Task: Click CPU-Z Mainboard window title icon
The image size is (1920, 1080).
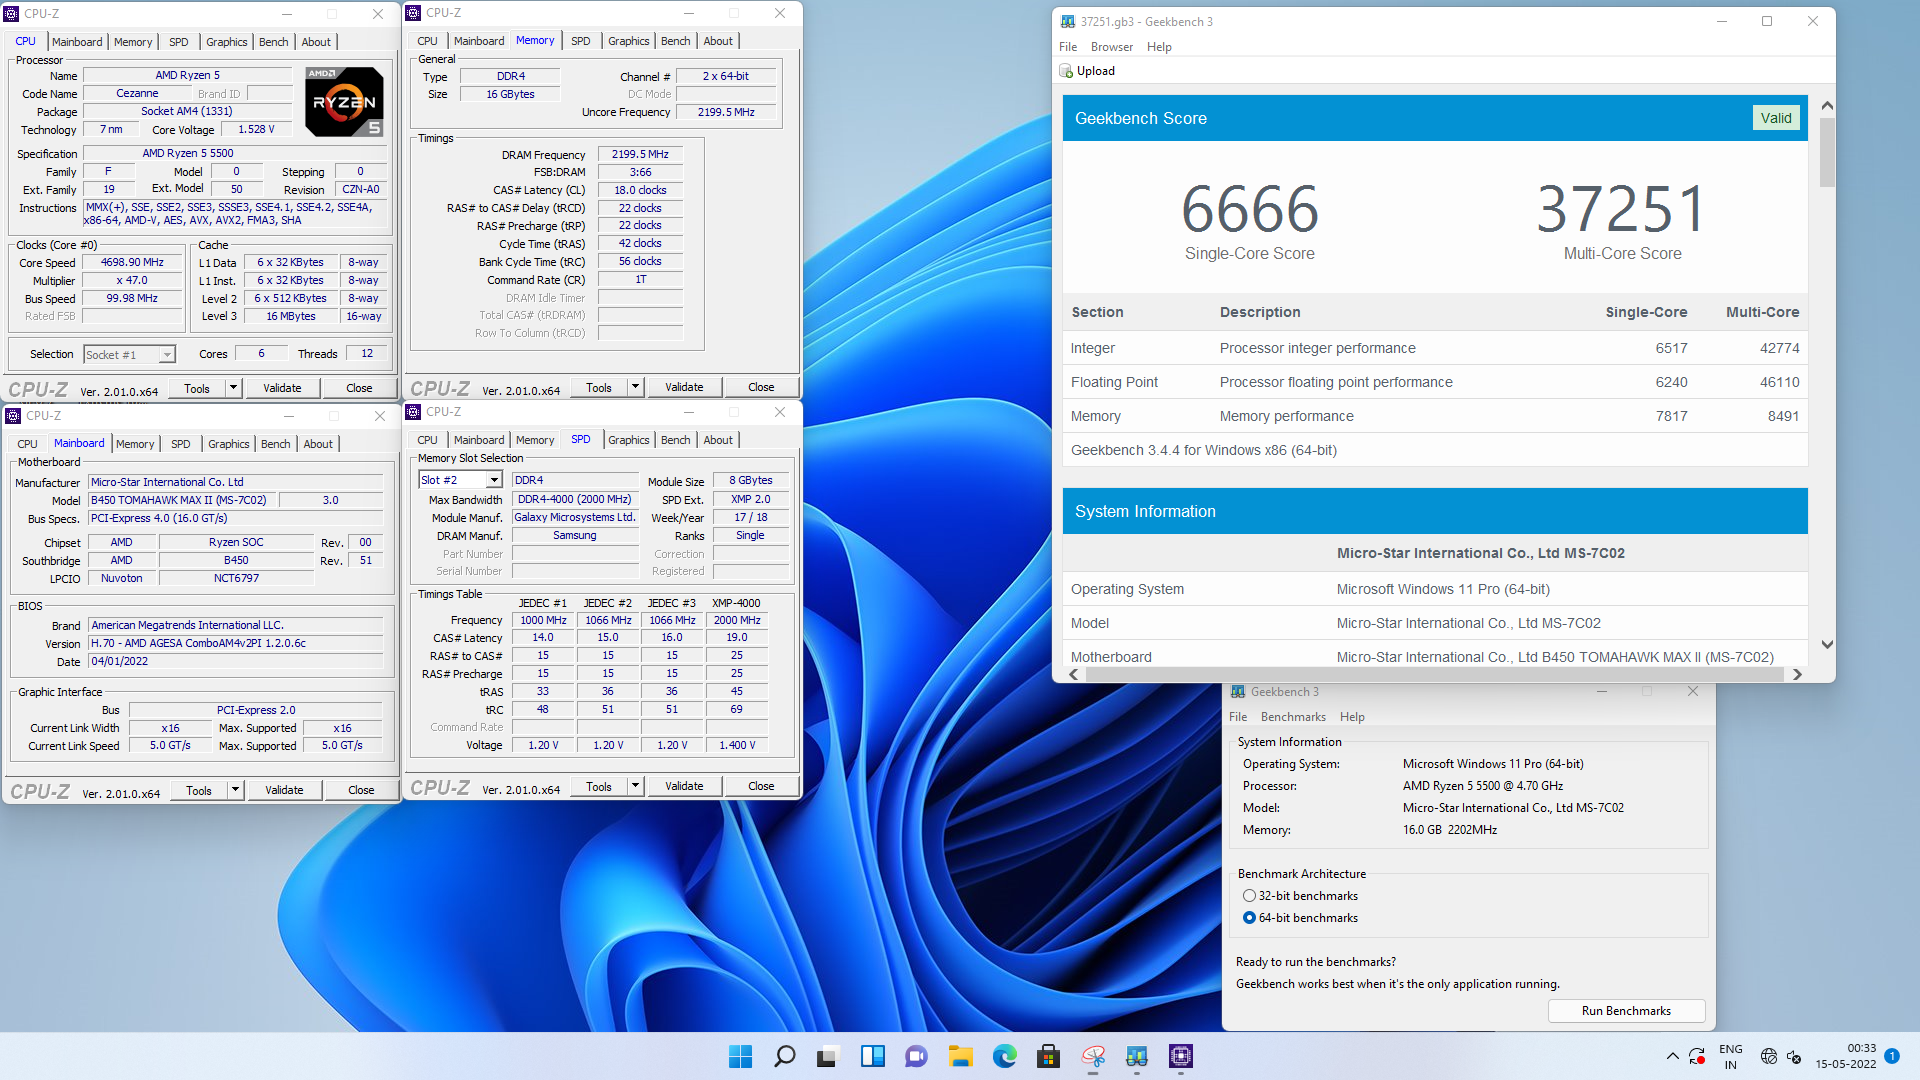Action: 13,415
